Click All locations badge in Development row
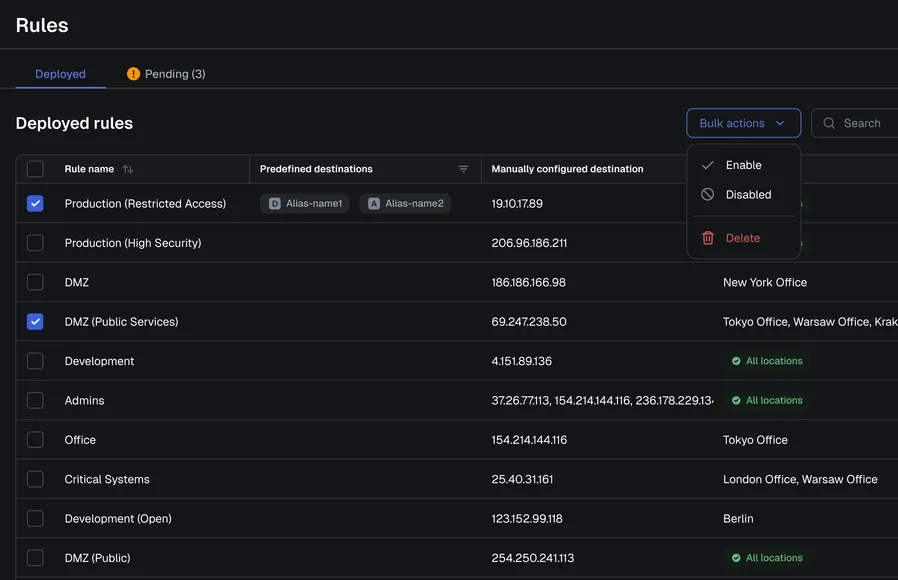898x580 pixels. [x=767, y=361]
